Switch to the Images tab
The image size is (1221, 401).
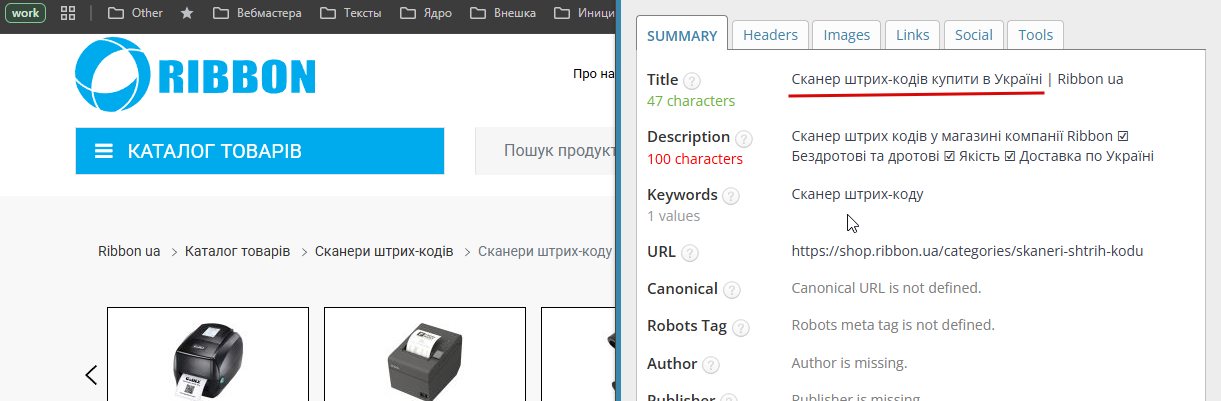click(x=846, y=34)
